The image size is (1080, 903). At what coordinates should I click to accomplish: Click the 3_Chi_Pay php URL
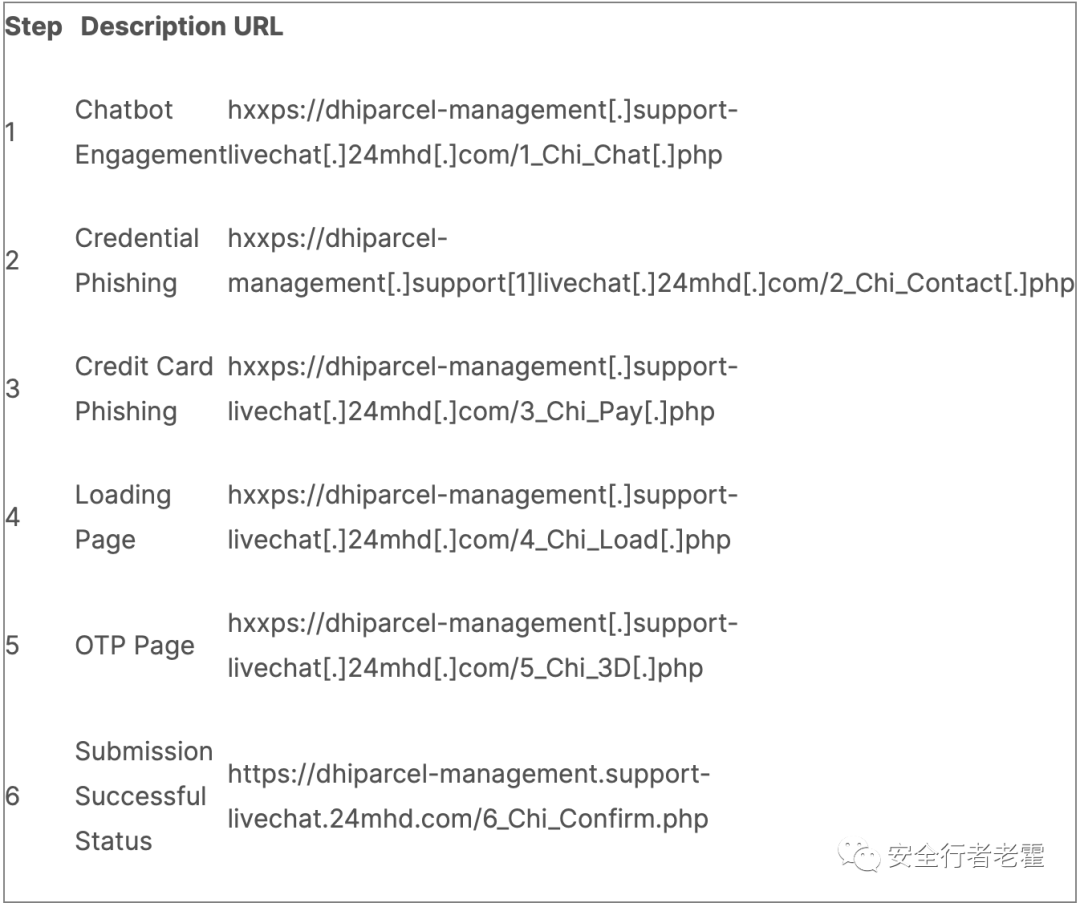point(482,389)
